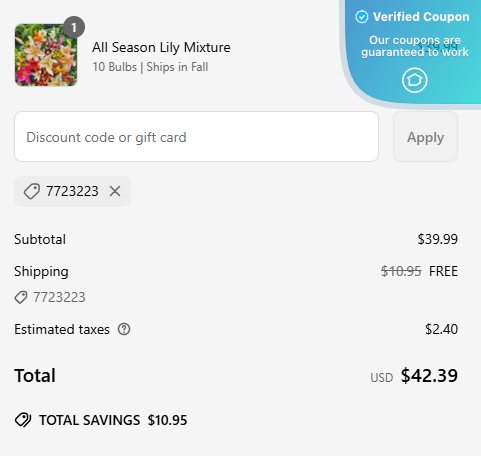Click the Verified Coupon heading
Screen dimensions: 481x456
click(x=421, y=17)
